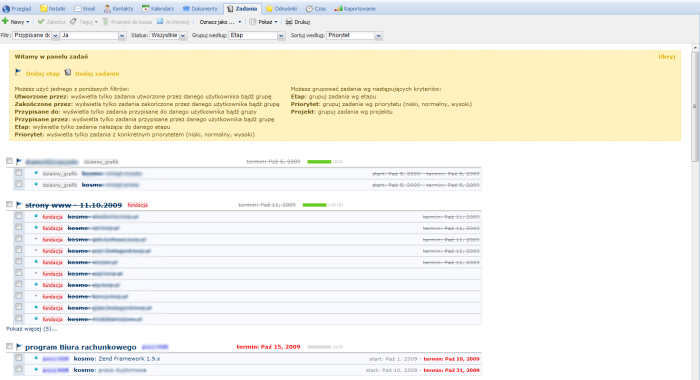Tick checkbox of Zend Framework 1.9.x task
The image size is (700, 380).
pos(18,358)
